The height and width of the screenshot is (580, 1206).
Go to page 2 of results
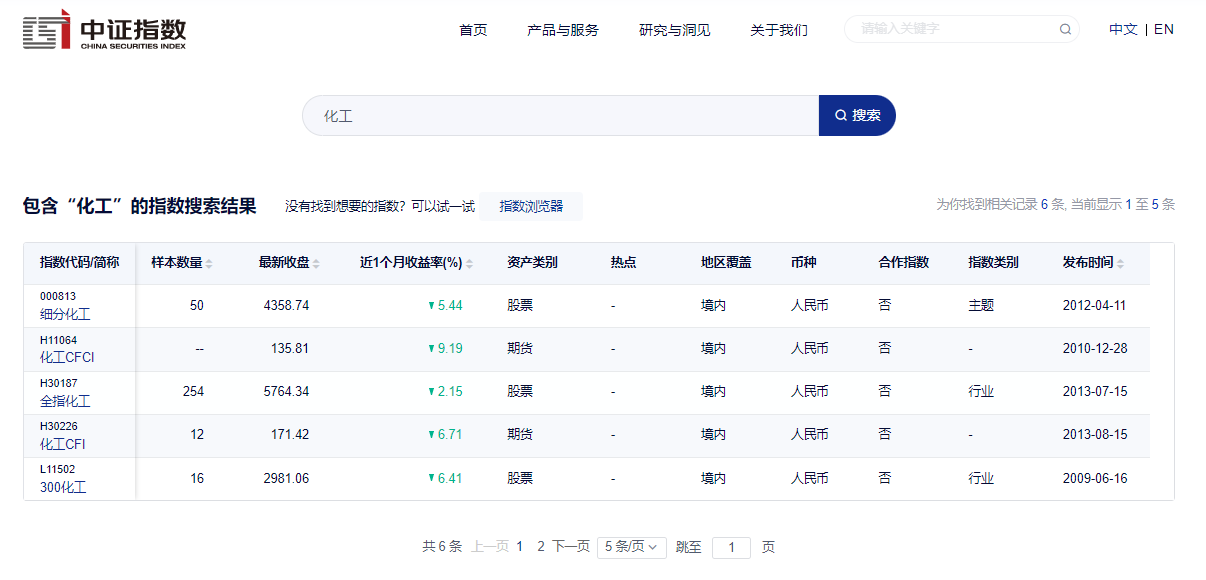pos(541,547)
